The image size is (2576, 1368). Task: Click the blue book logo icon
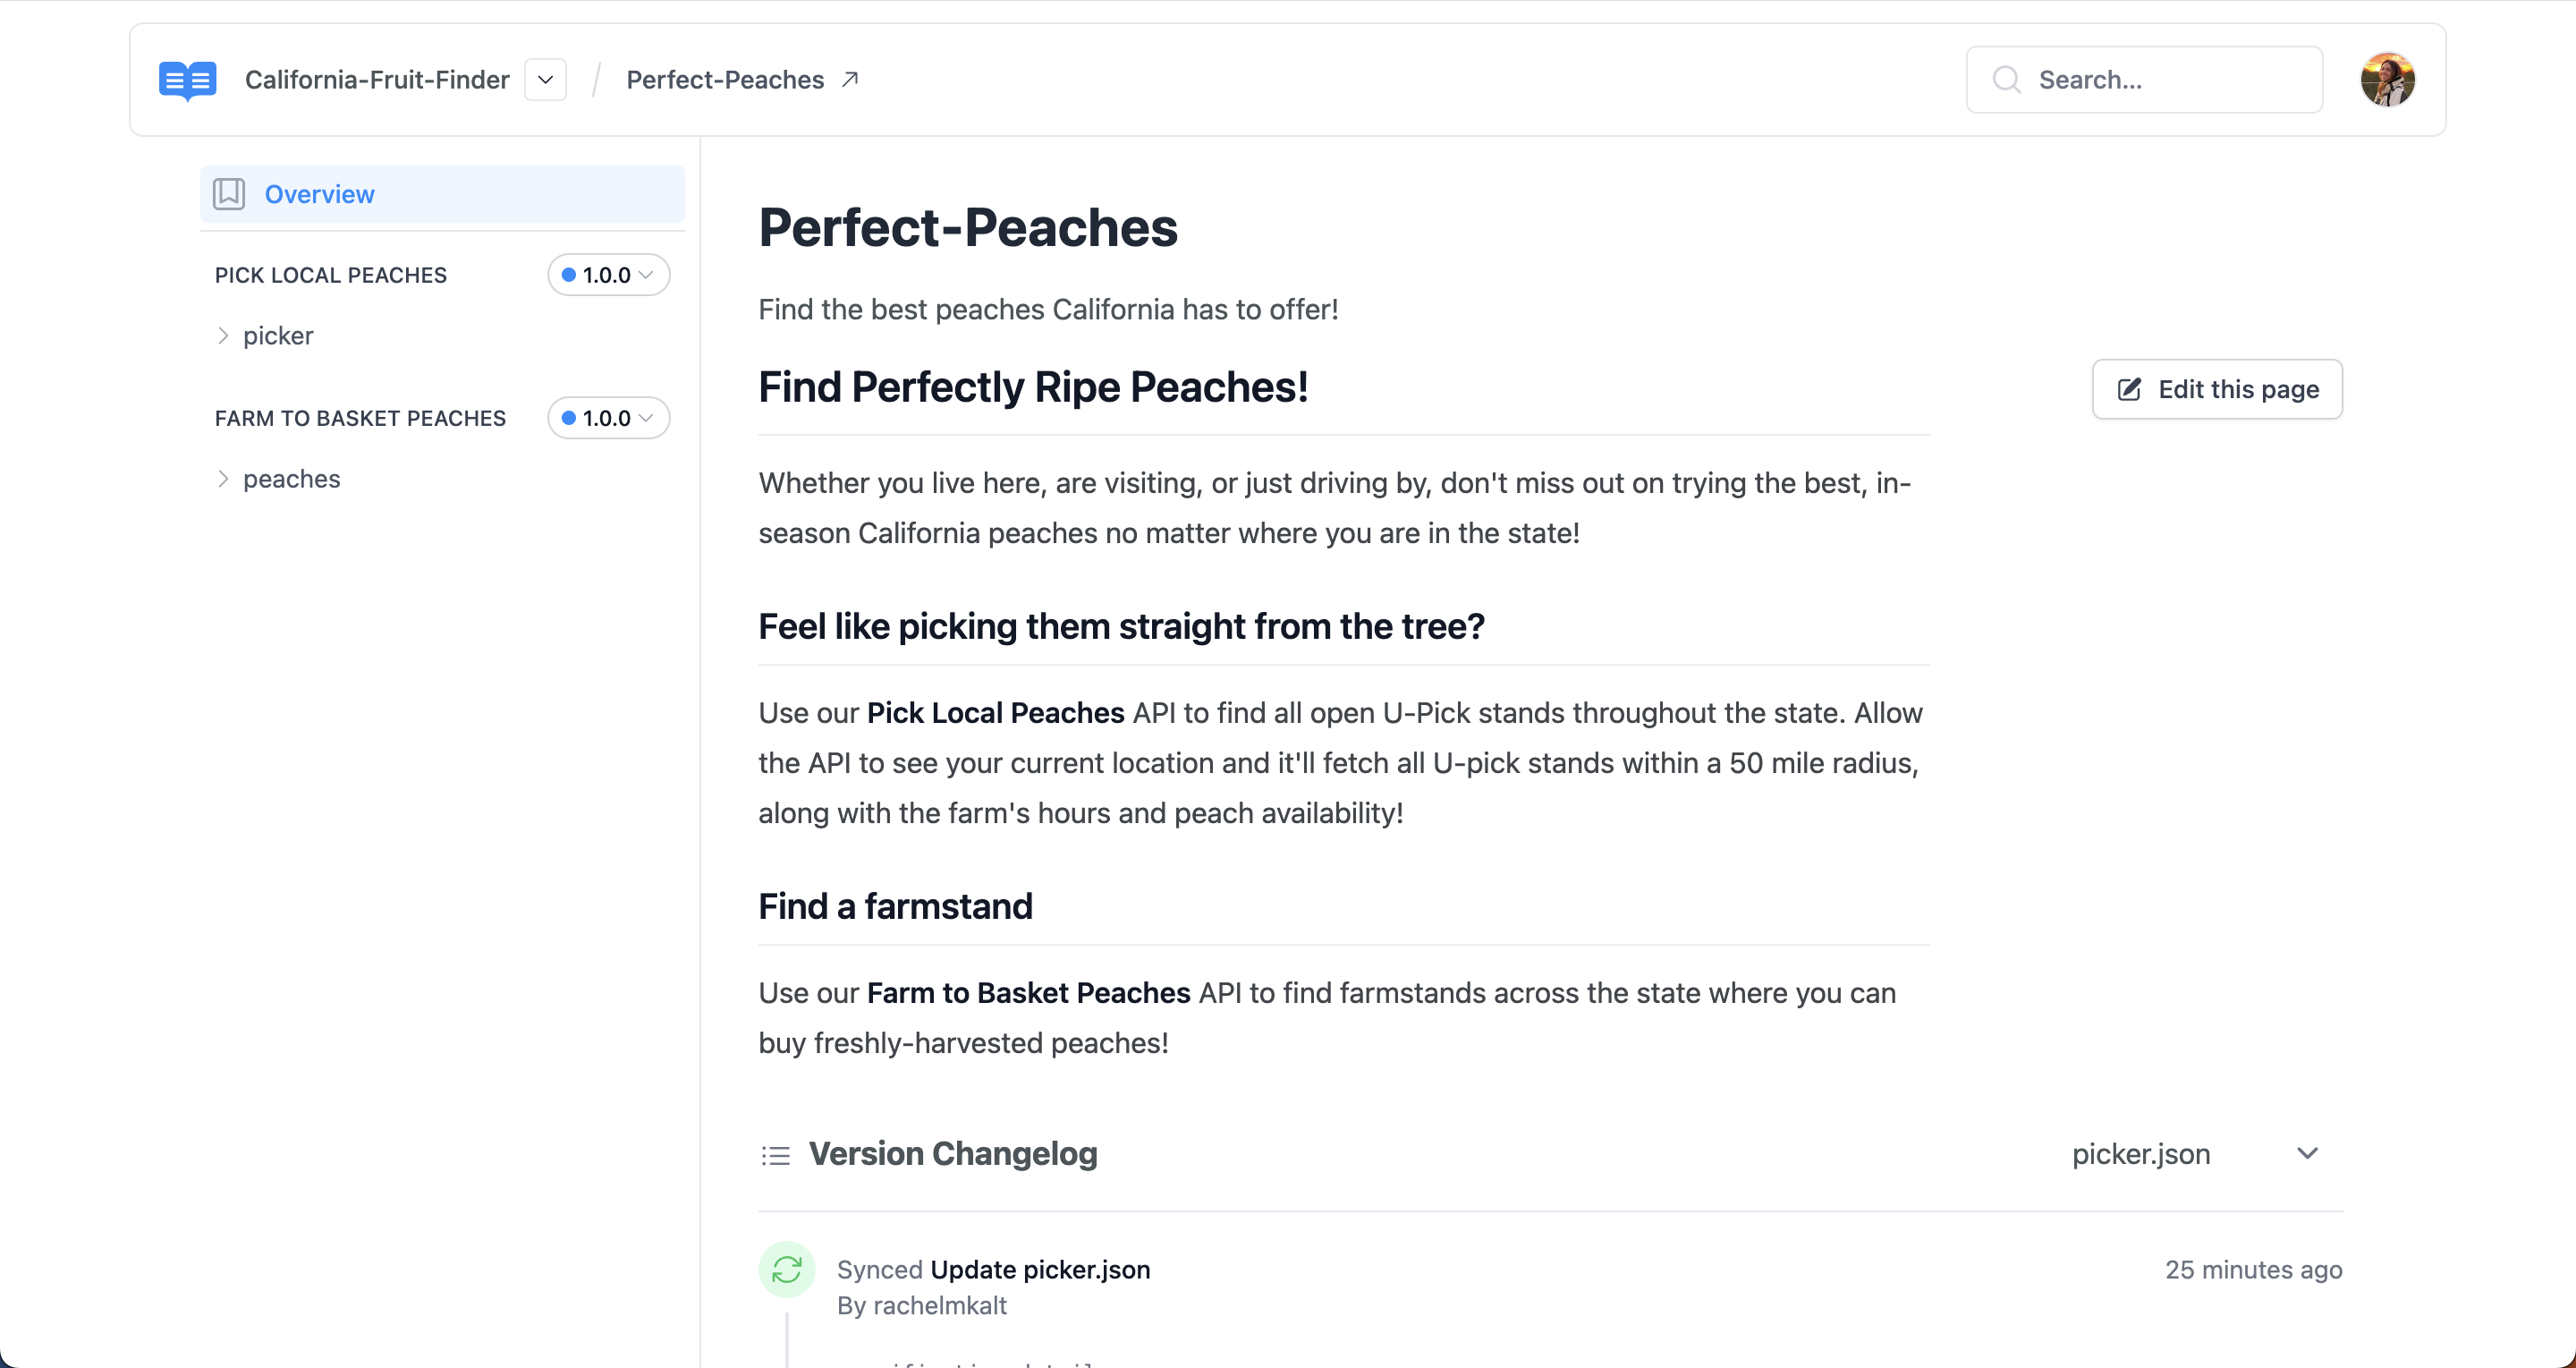187,80
